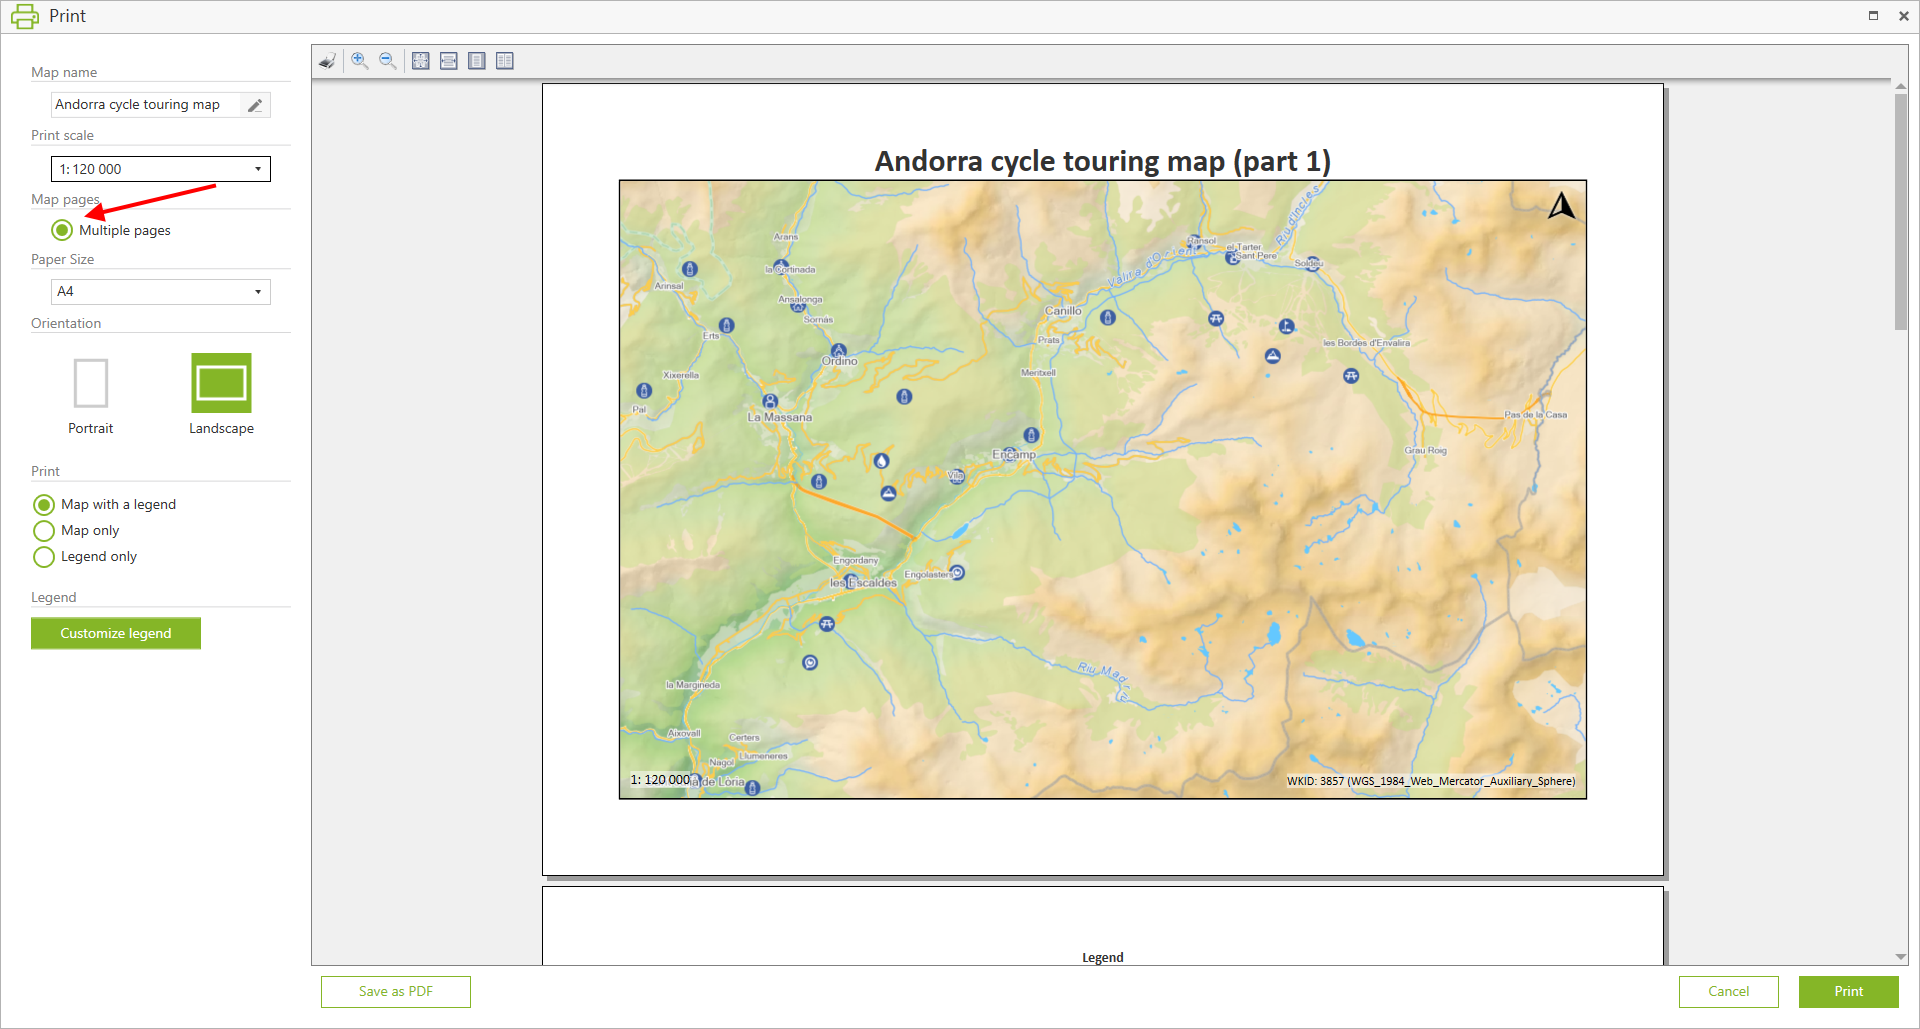
Task: Click the Save as PDF button
Action: point(396,991)
